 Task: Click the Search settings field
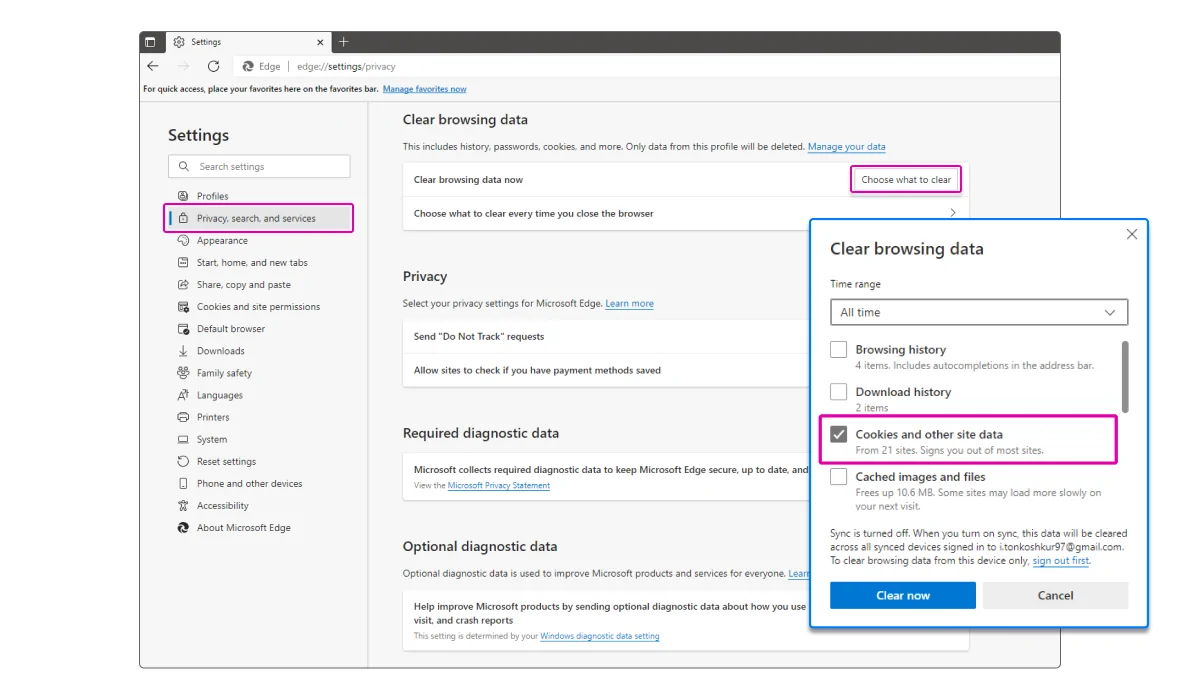[259, 167]
